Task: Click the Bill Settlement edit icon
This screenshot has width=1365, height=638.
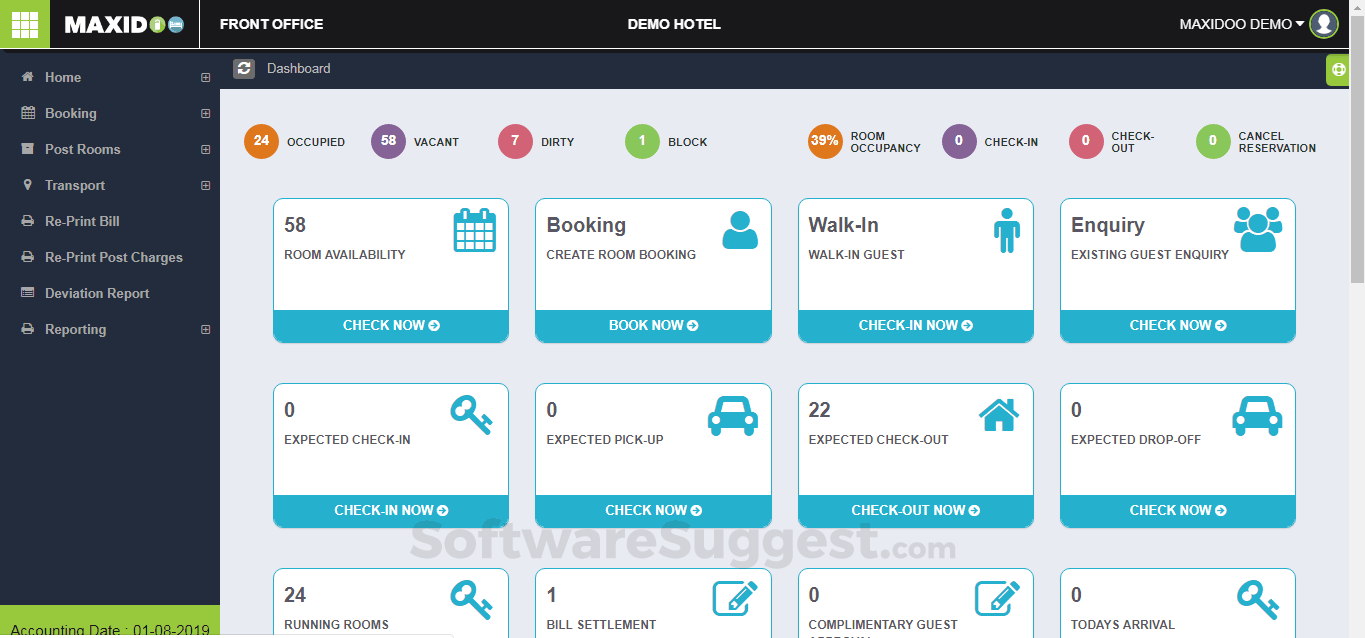Action: pyautogui.click(x=735, y=598)
